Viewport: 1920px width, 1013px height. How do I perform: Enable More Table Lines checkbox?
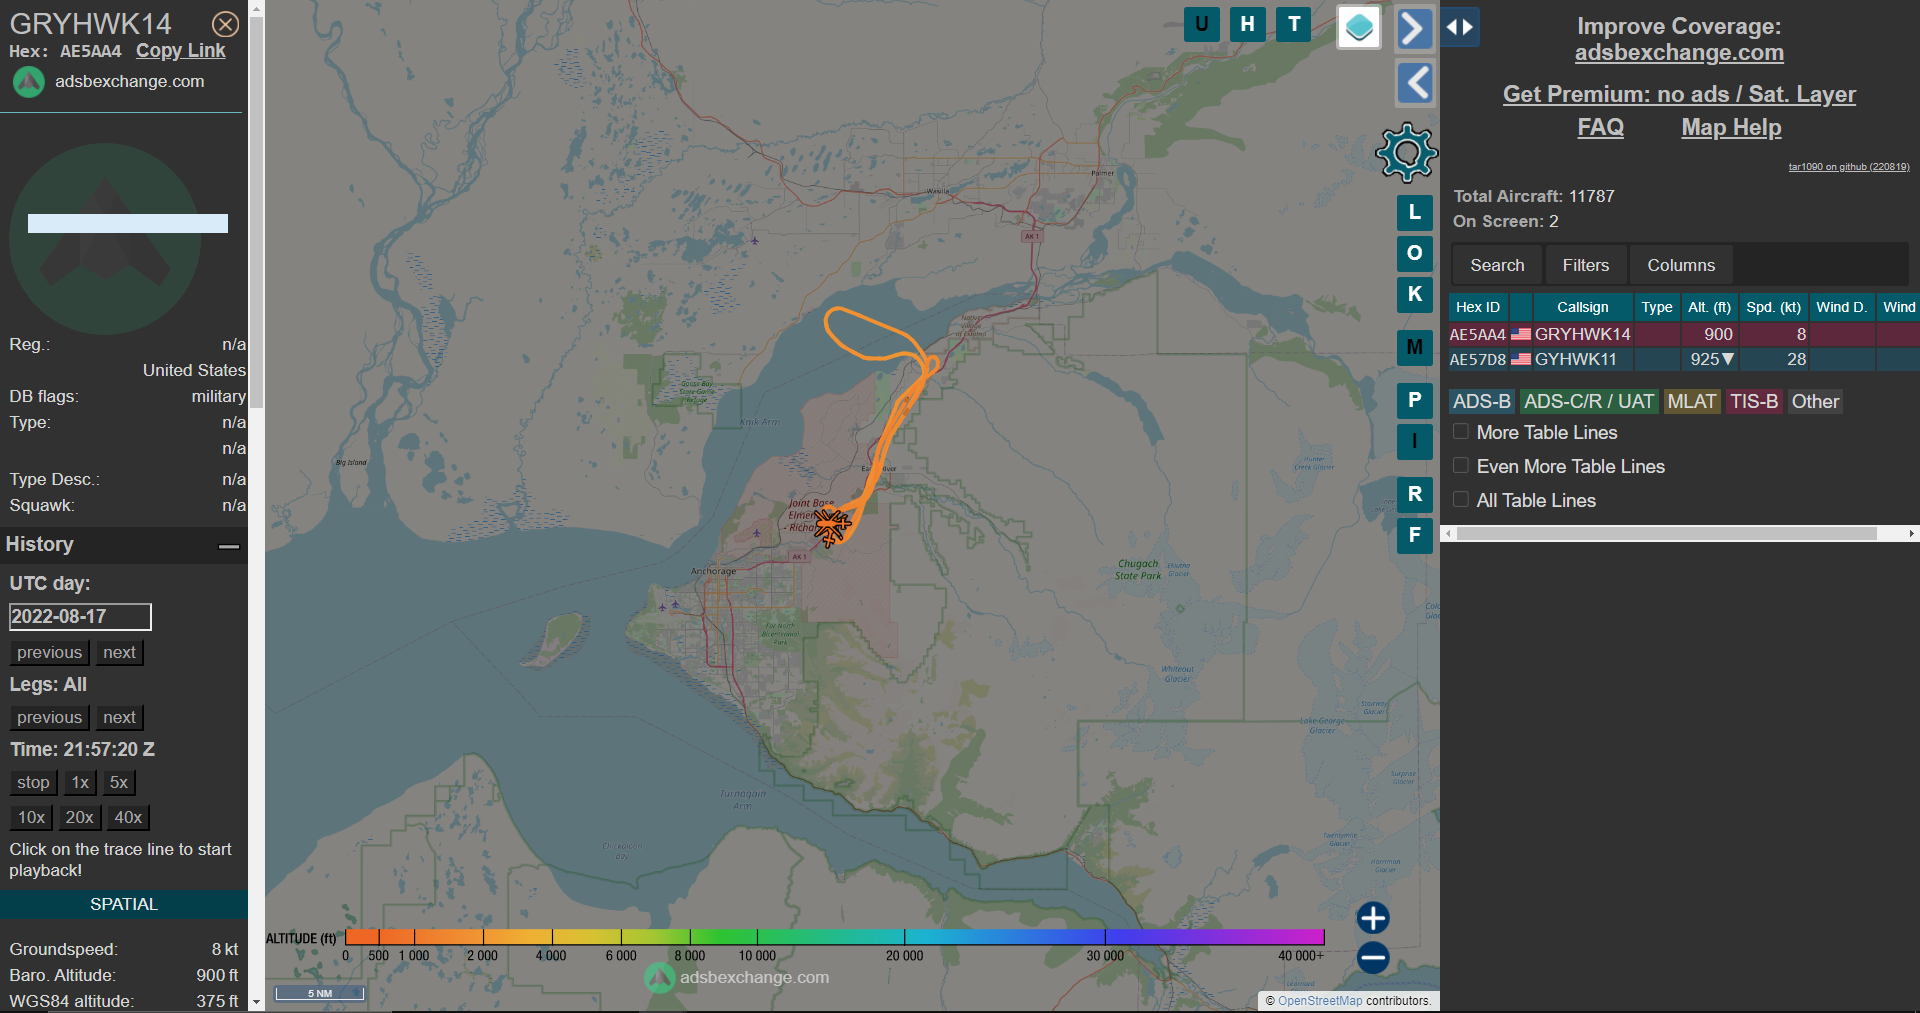(x=1461, y=432)
